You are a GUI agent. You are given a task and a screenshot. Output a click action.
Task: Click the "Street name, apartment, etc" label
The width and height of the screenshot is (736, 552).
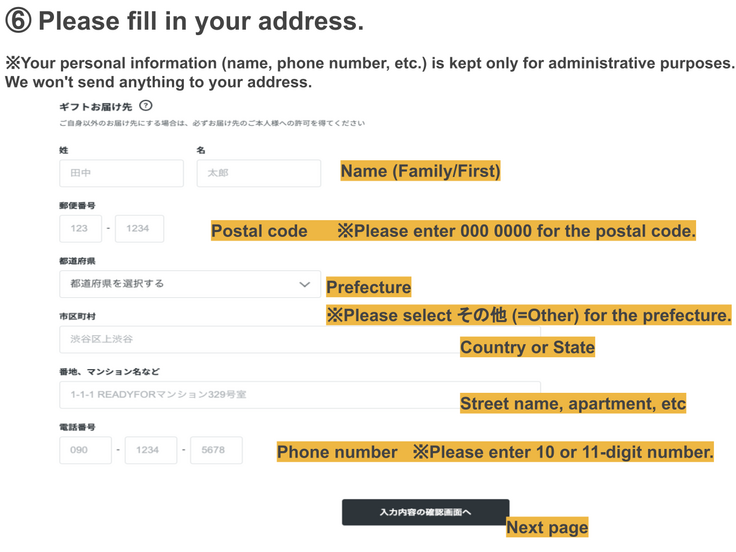pyautogui.click(x=573, y=404)
